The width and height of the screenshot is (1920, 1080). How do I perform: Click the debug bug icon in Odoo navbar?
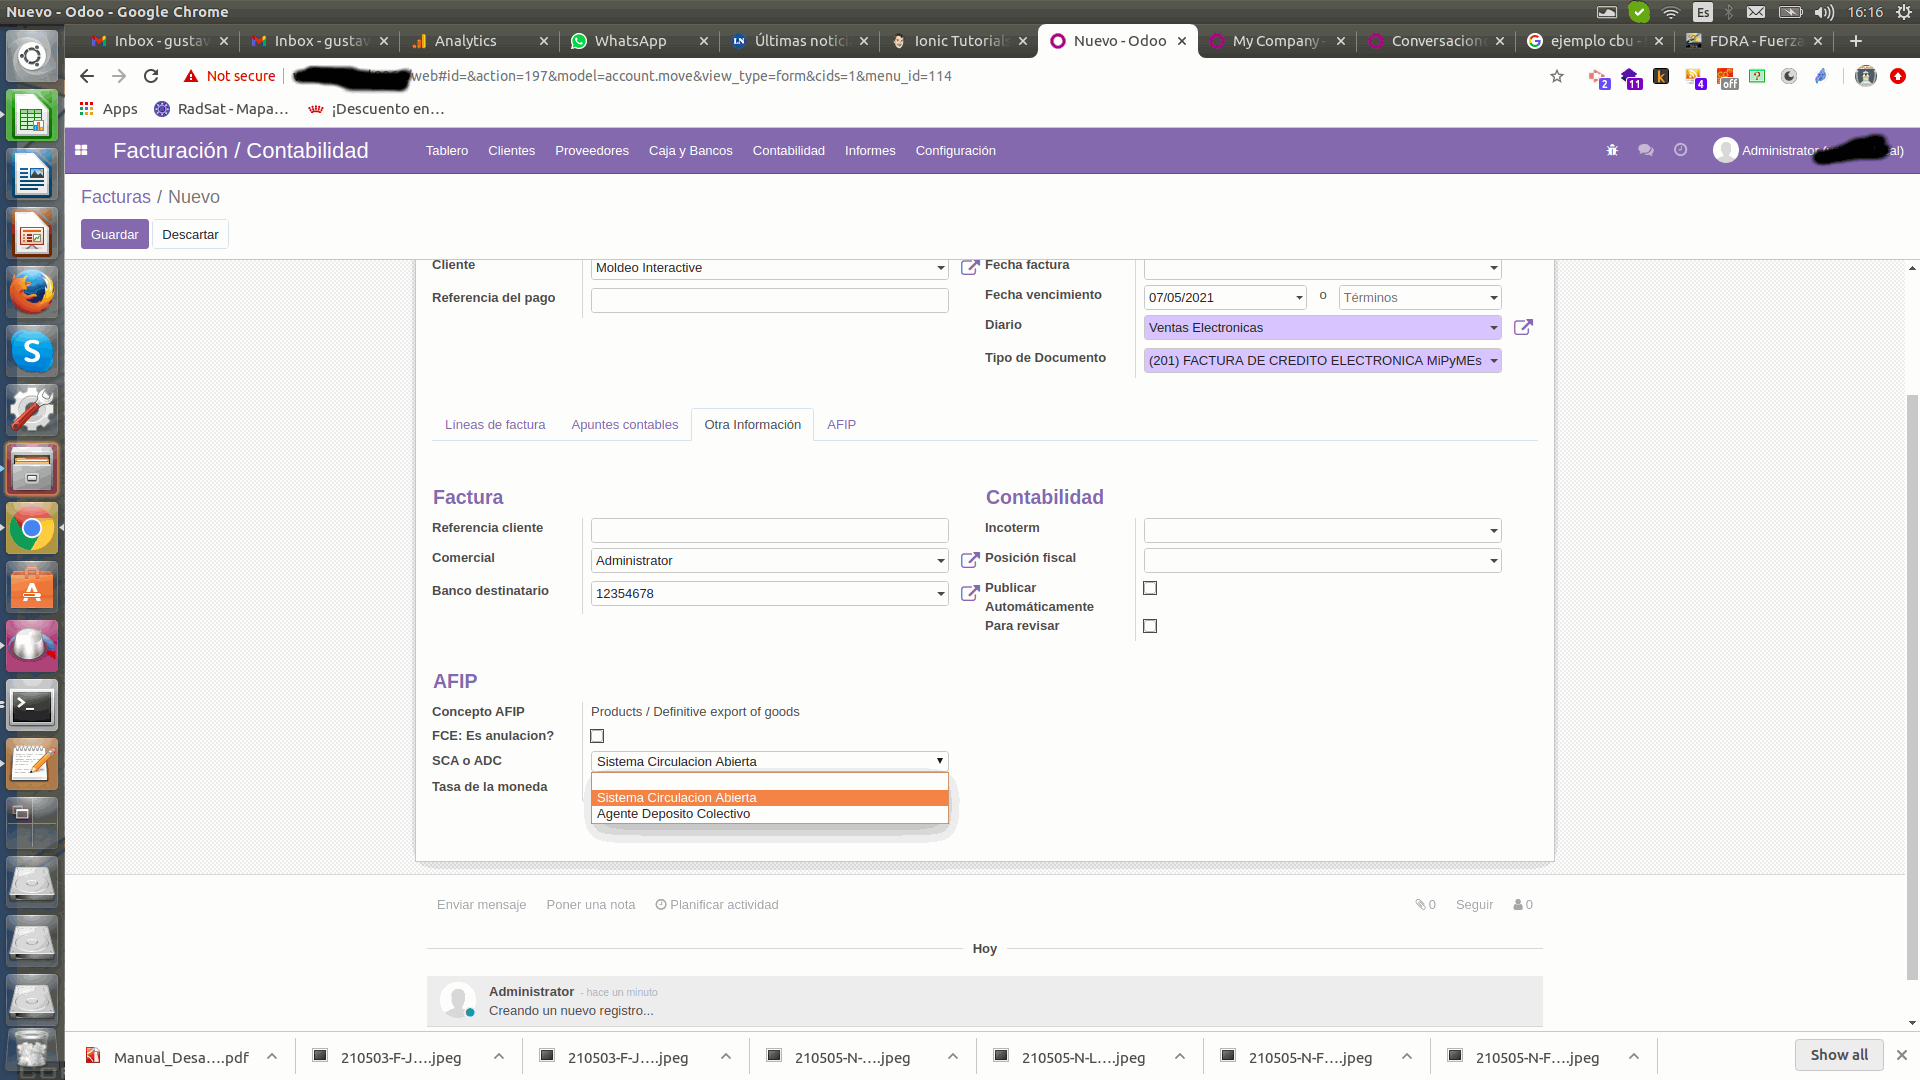1612,150
